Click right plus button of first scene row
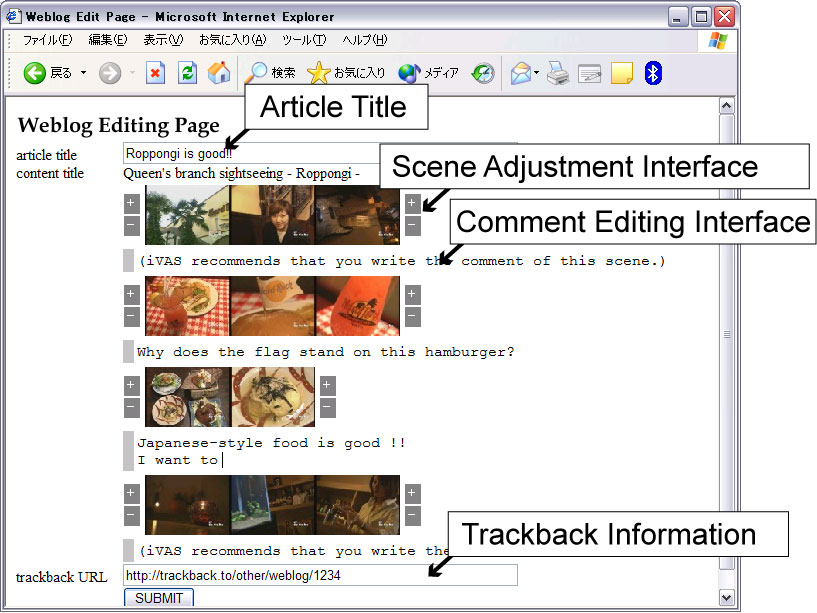Viewport: 817px width, 613px height. tap(413, 203)
